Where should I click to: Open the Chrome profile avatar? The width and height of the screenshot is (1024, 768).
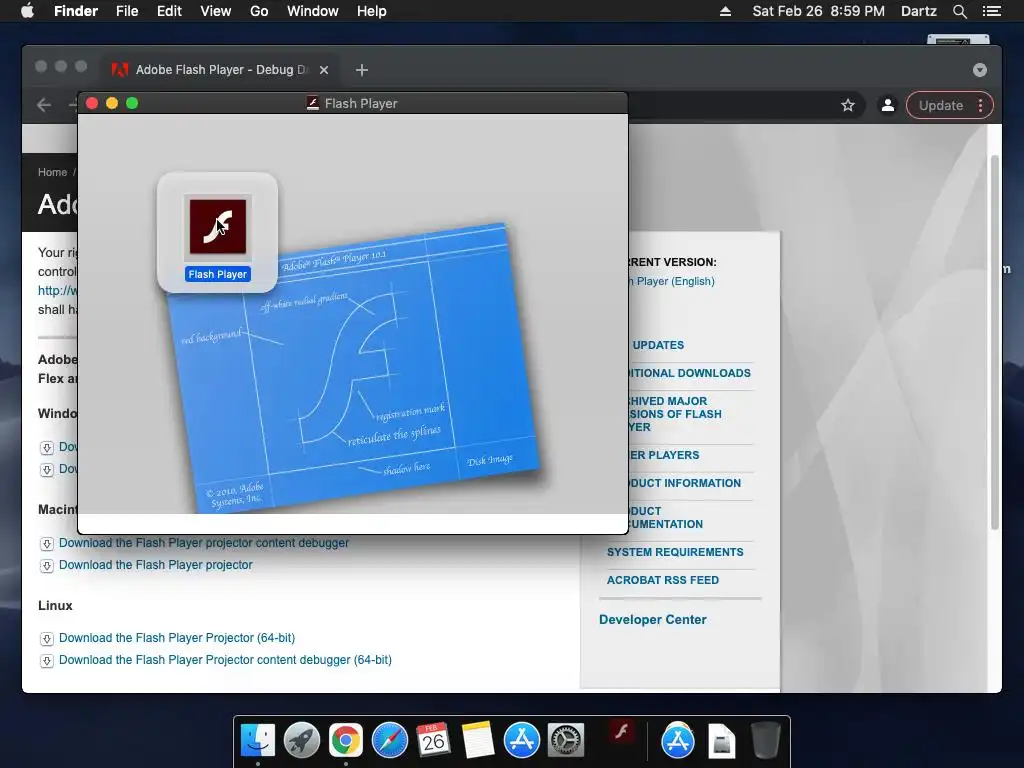pyautogui.click(x=888, y=105)
